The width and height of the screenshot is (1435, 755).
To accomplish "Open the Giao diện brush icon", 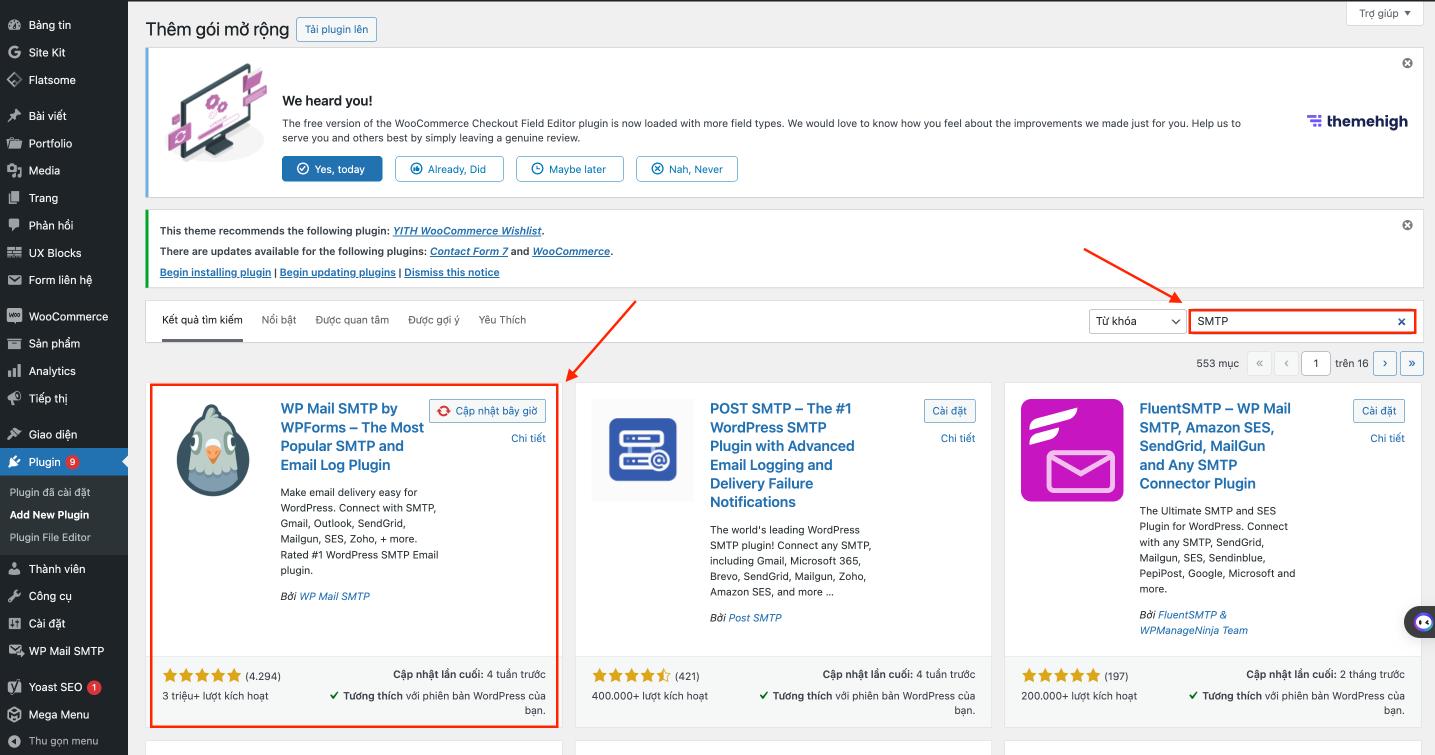I will point(14,434).
